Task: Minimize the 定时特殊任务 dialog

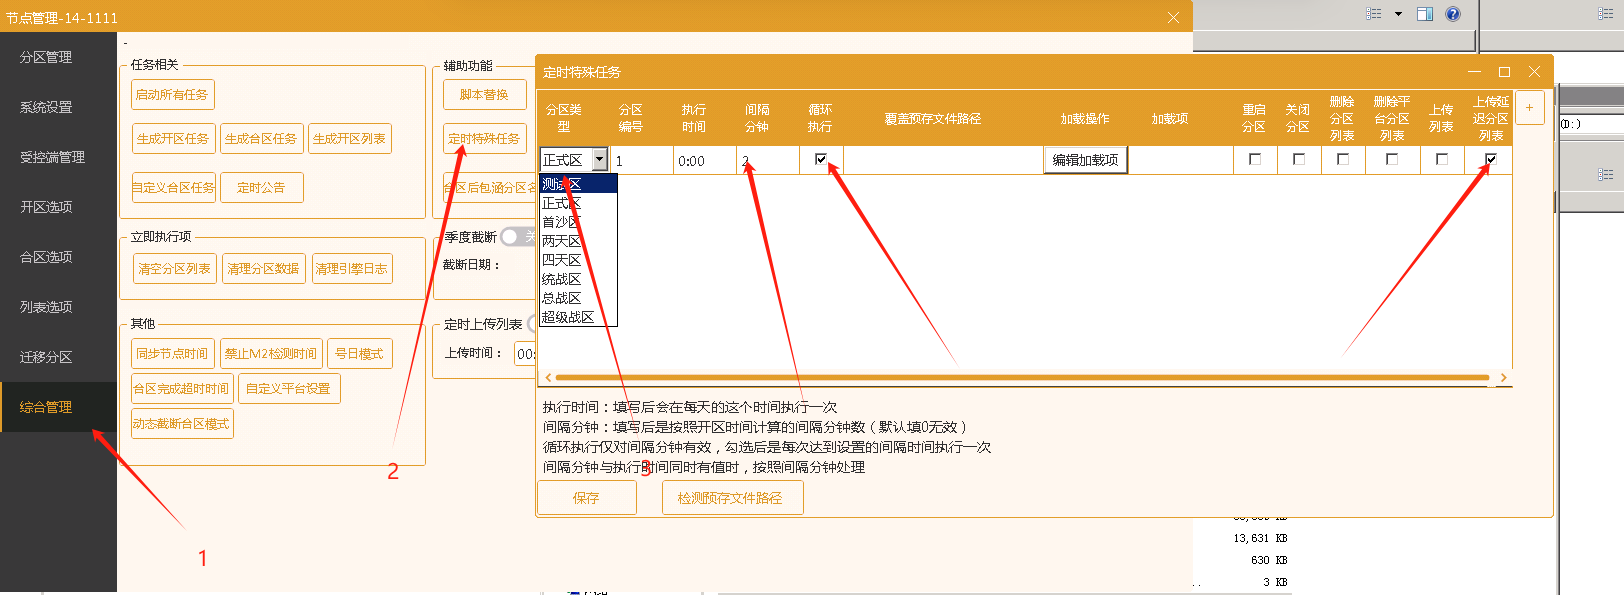Action: pos(1474,72)
